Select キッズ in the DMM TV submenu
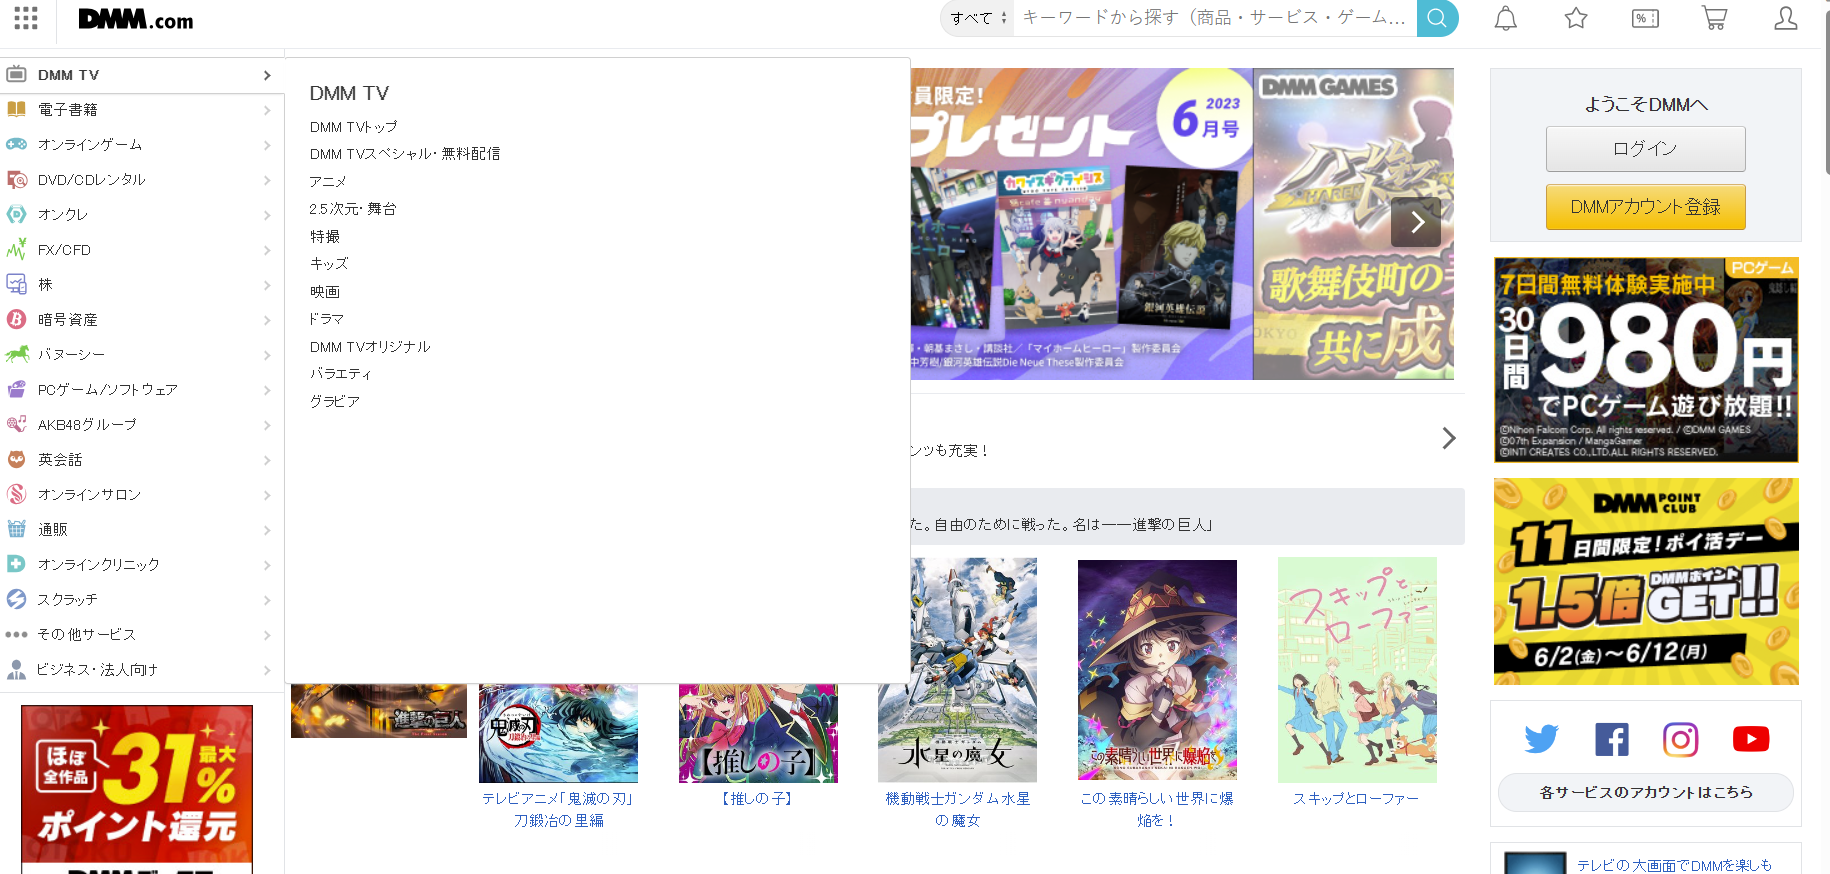The image size is (1830, 874). 329,264
